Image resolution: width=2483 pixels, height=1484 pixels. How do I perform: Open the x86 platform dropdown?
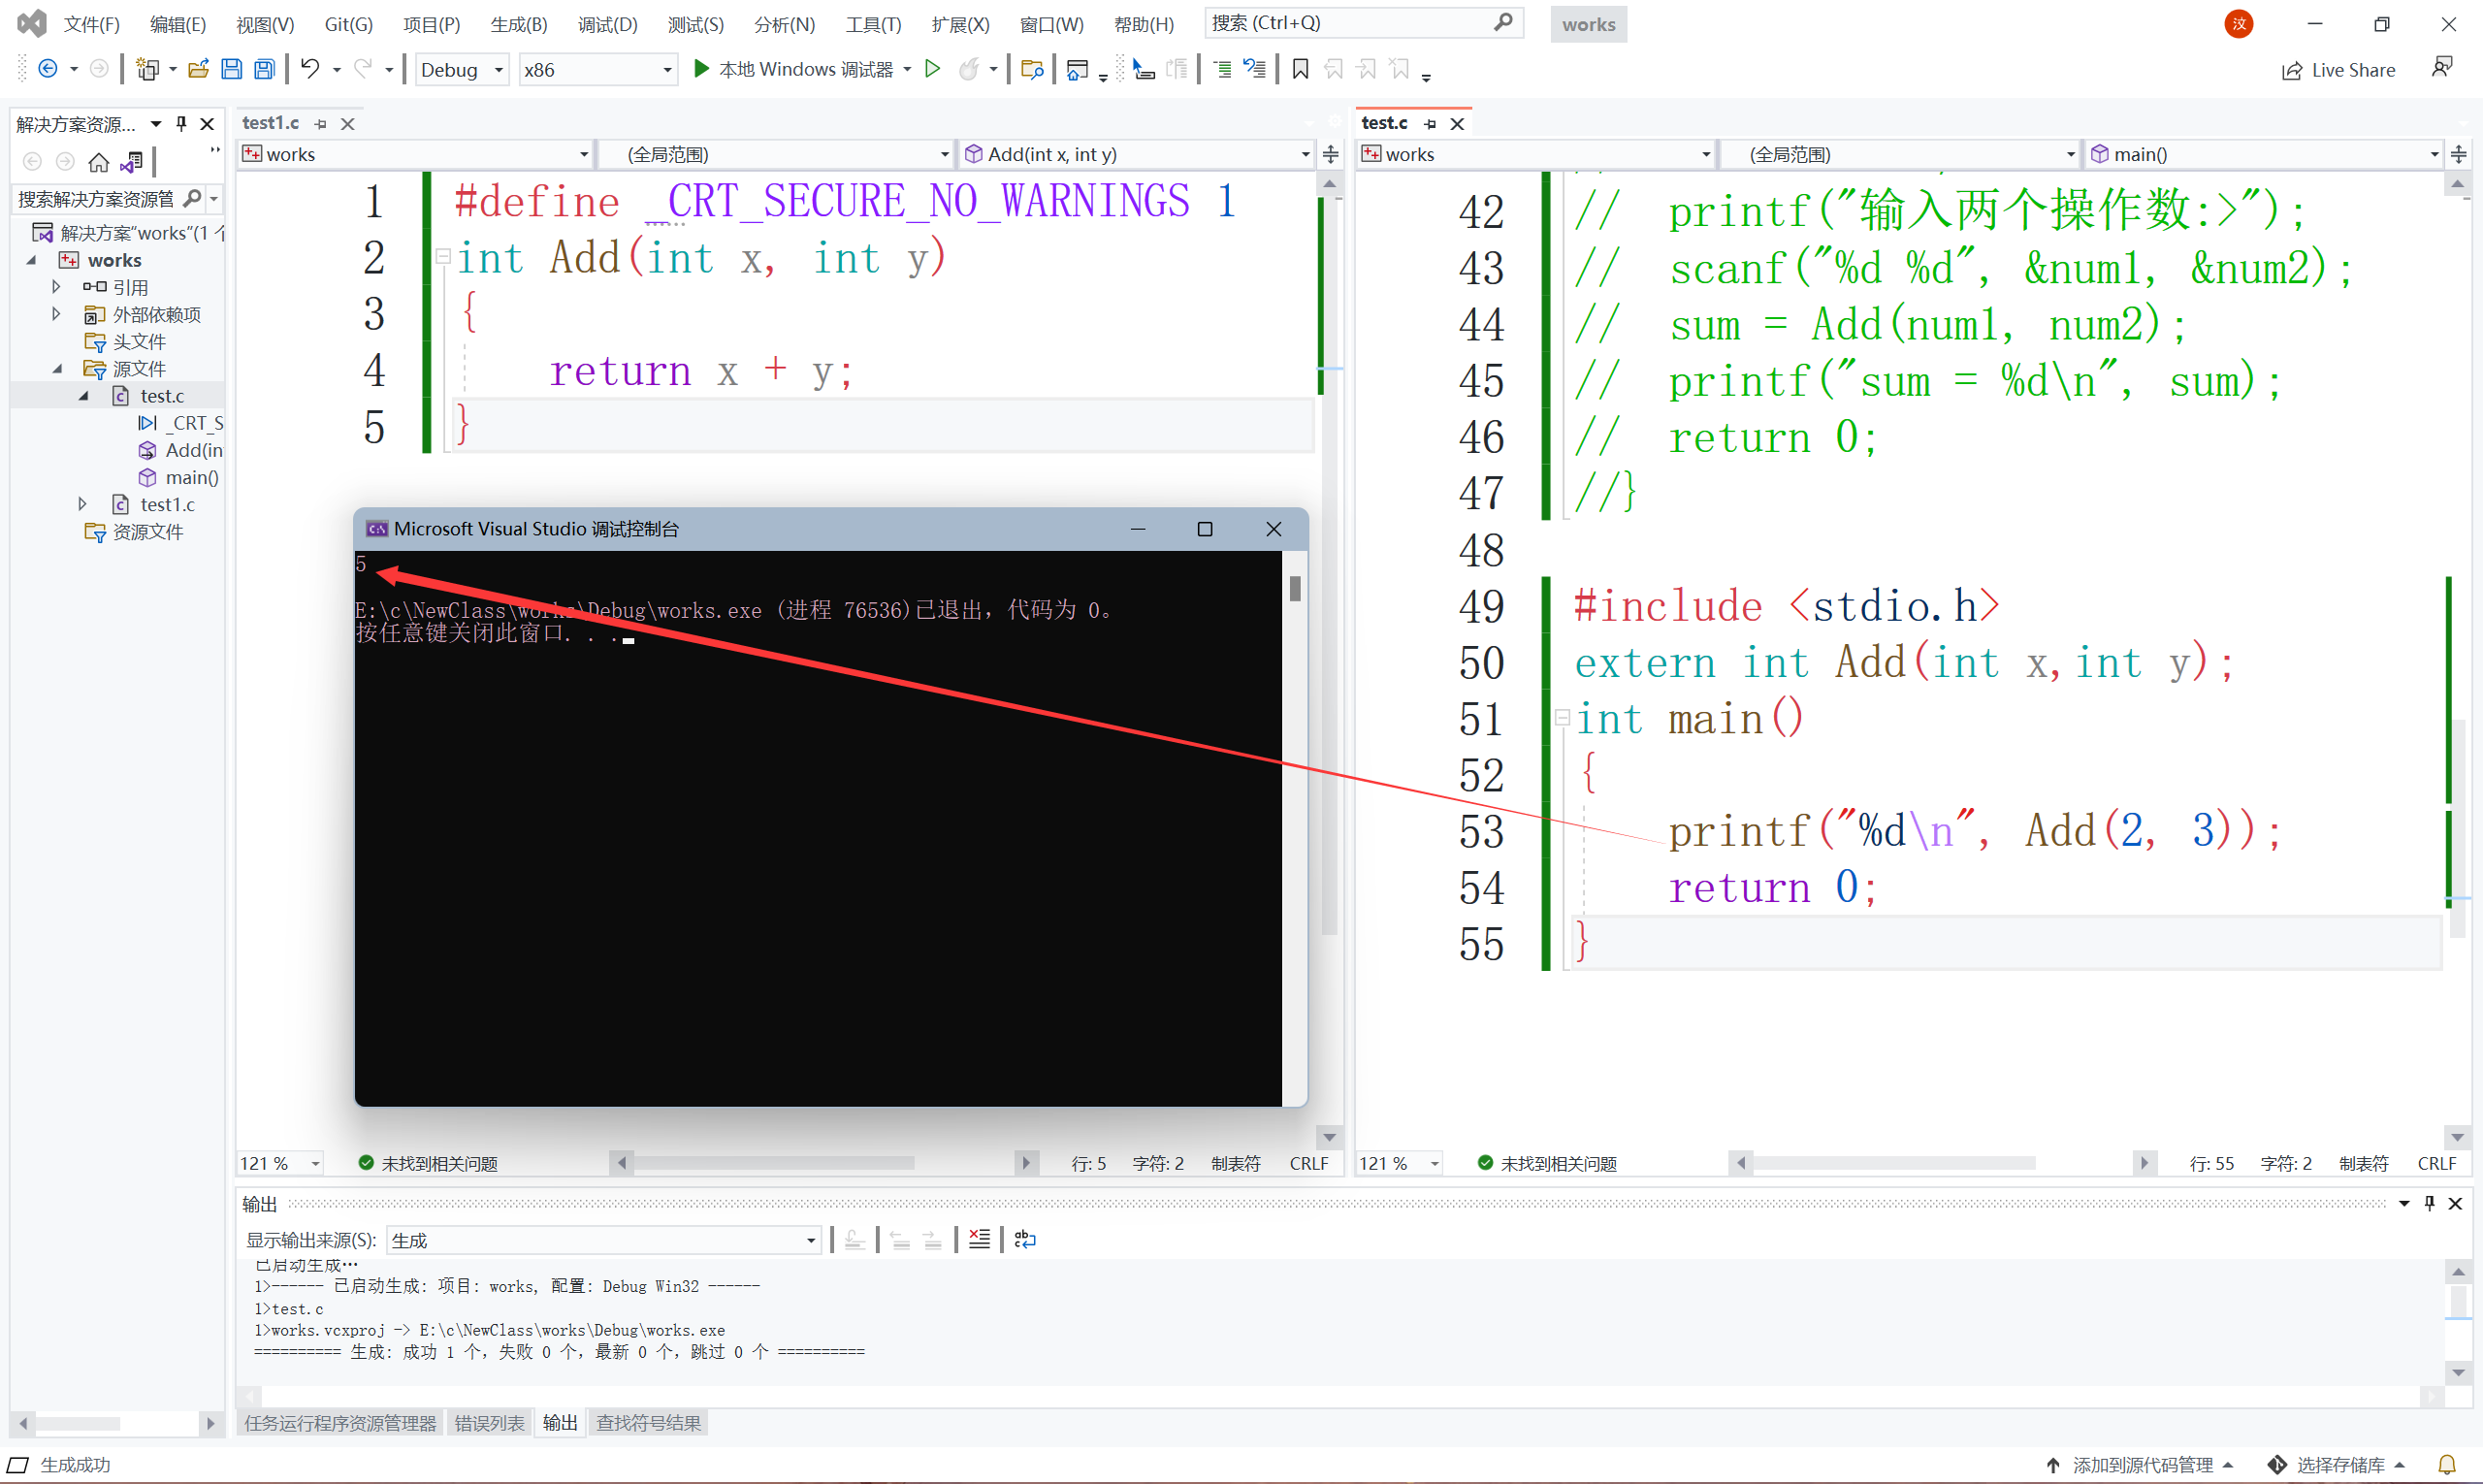(667, 70)
